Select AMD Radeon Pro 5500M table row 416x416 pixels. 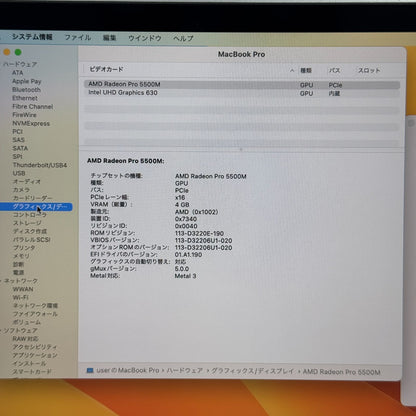click(242, 85)
